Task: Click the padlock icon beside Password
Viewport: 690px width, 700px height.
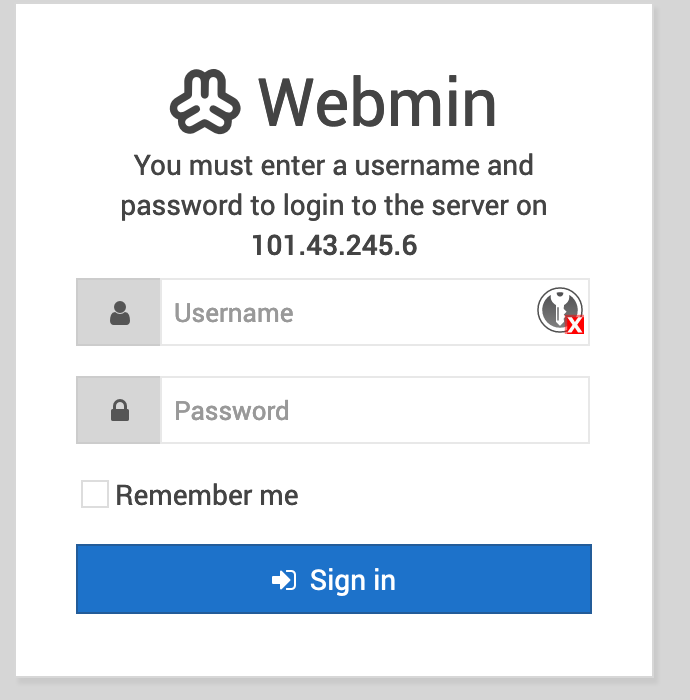Action: click(x=120, y=410)
